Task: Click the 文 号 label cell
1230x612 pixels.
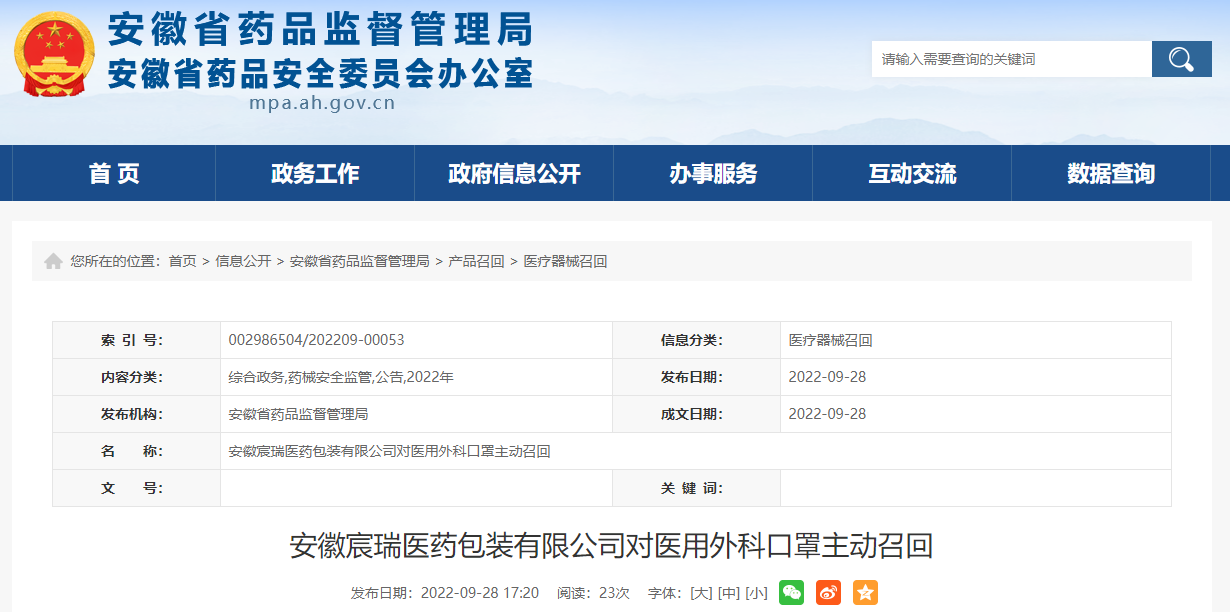Action: 137,488
